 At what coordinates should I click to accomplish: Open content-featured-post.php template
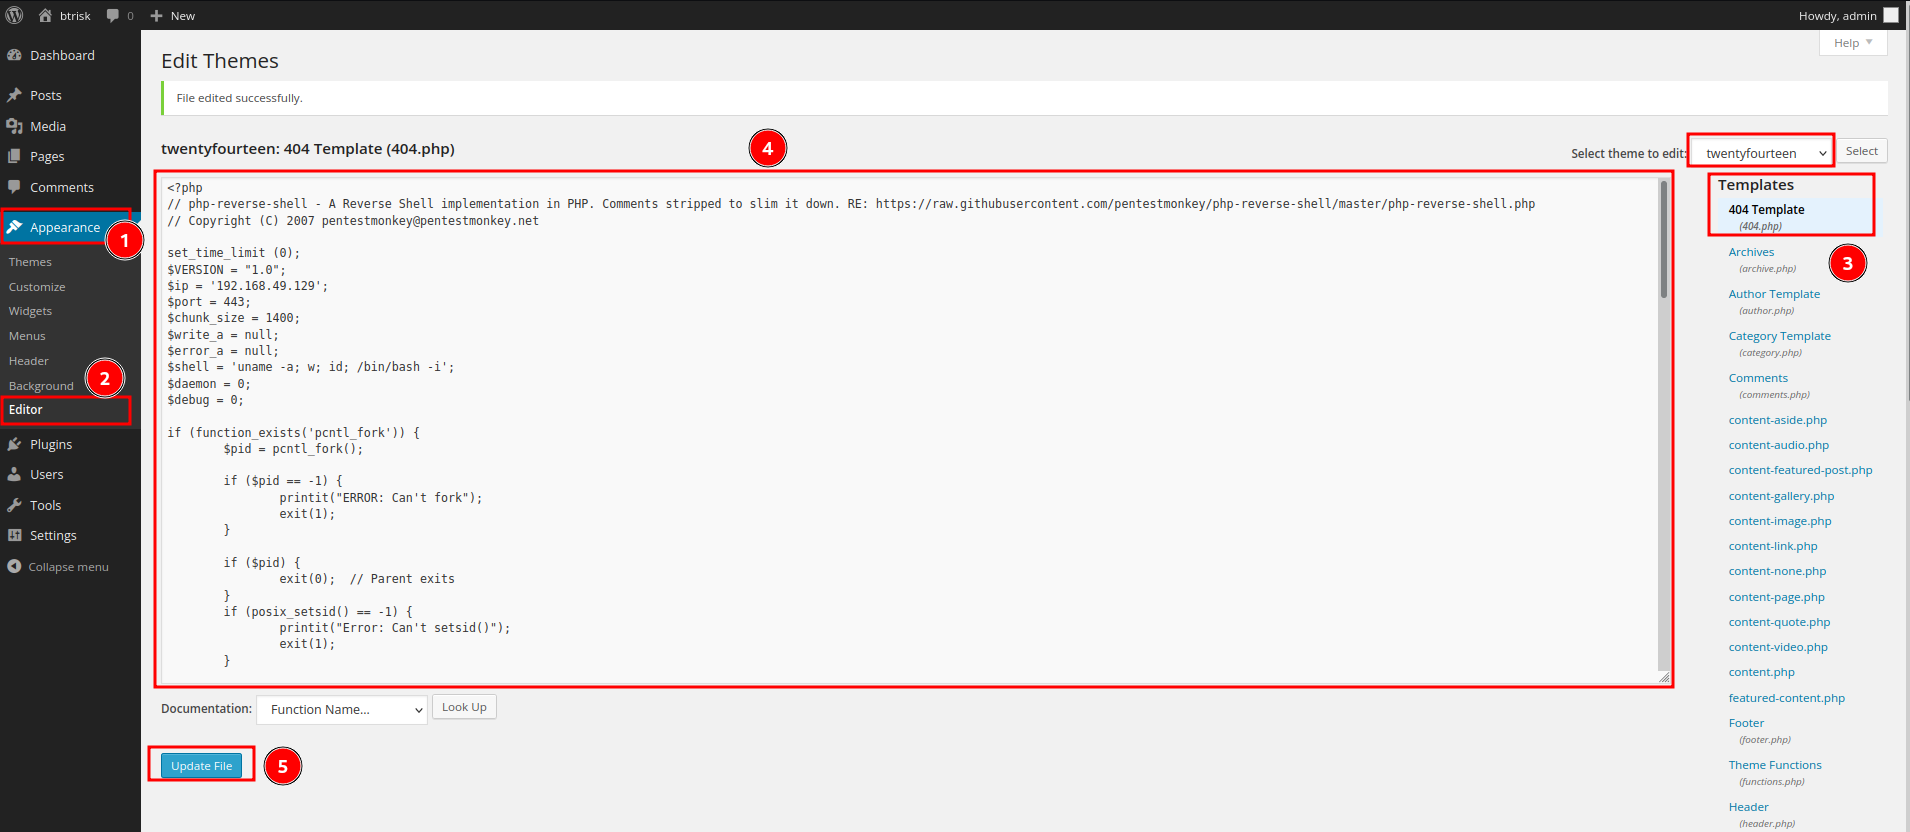pos(1800,470)
